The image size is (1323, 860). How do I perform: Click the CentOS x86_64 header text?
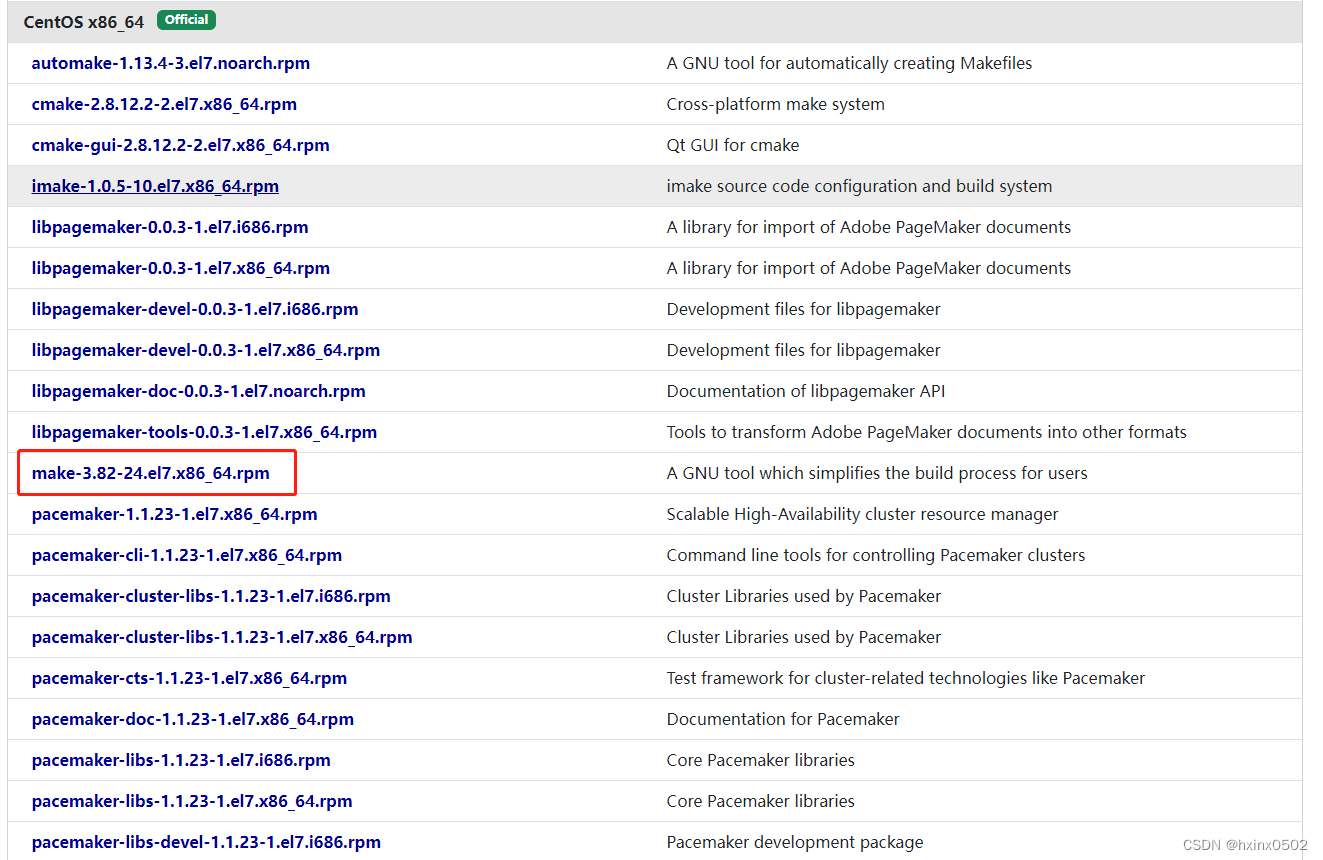click(84, 21)
